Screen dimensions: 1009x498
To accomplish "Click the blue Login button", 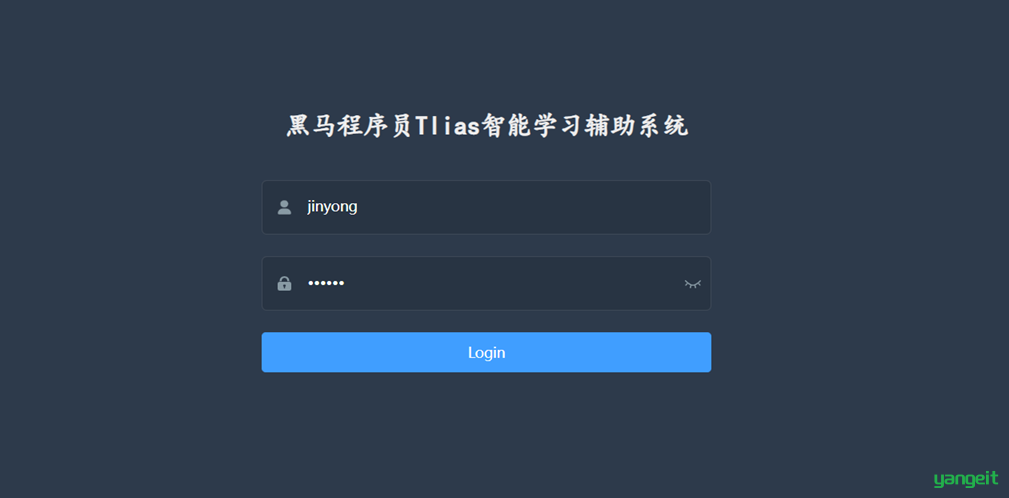I will tap(486, 352).
